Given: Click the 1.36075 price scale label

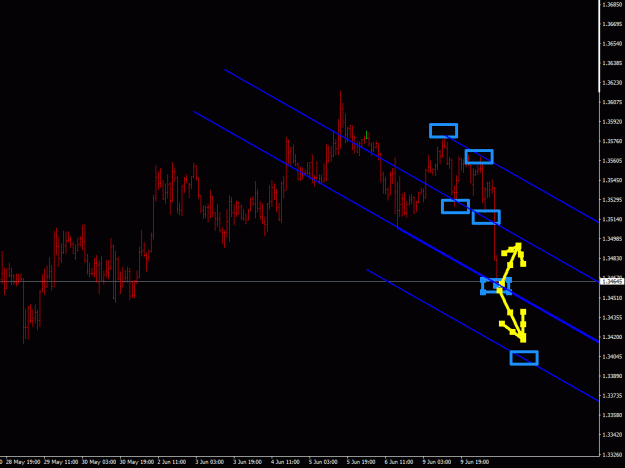Looking at the screenshot, I should pyautogui.click(x=613, y=102).
